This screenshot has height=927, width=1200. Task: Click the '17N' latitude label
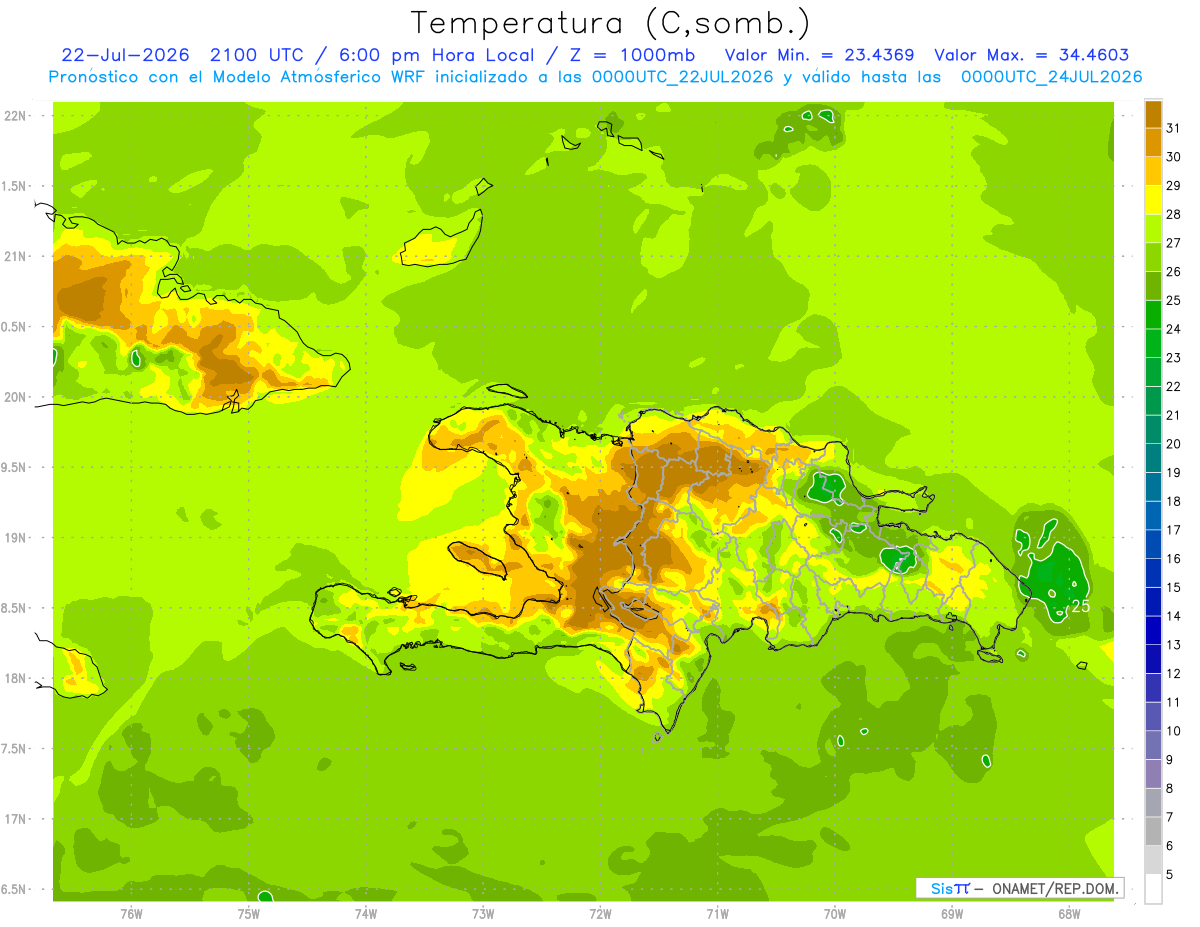(x=15, y=819)
